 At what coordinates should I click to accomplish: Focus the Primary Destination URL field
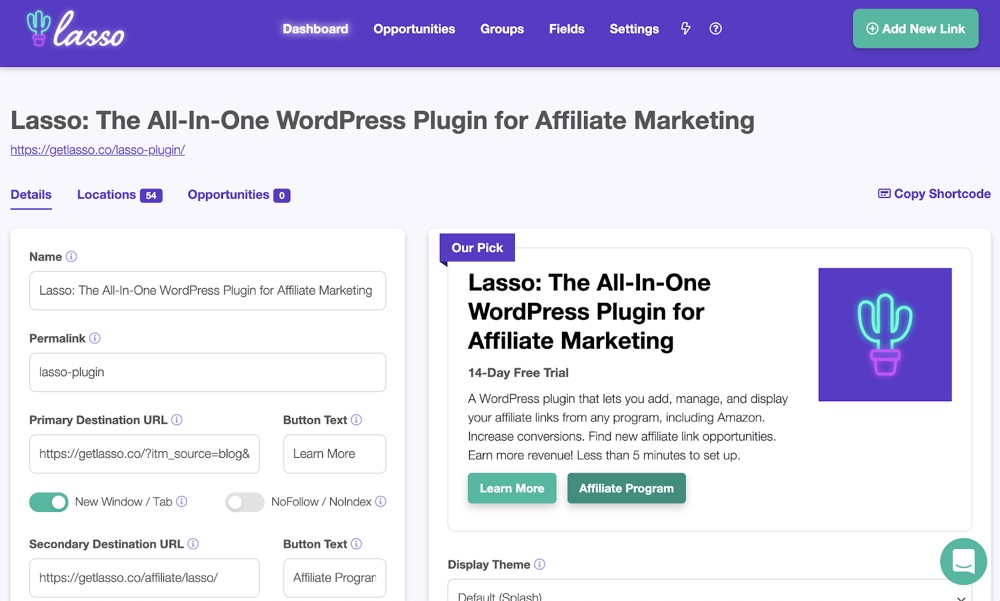[x=144, y=454]
